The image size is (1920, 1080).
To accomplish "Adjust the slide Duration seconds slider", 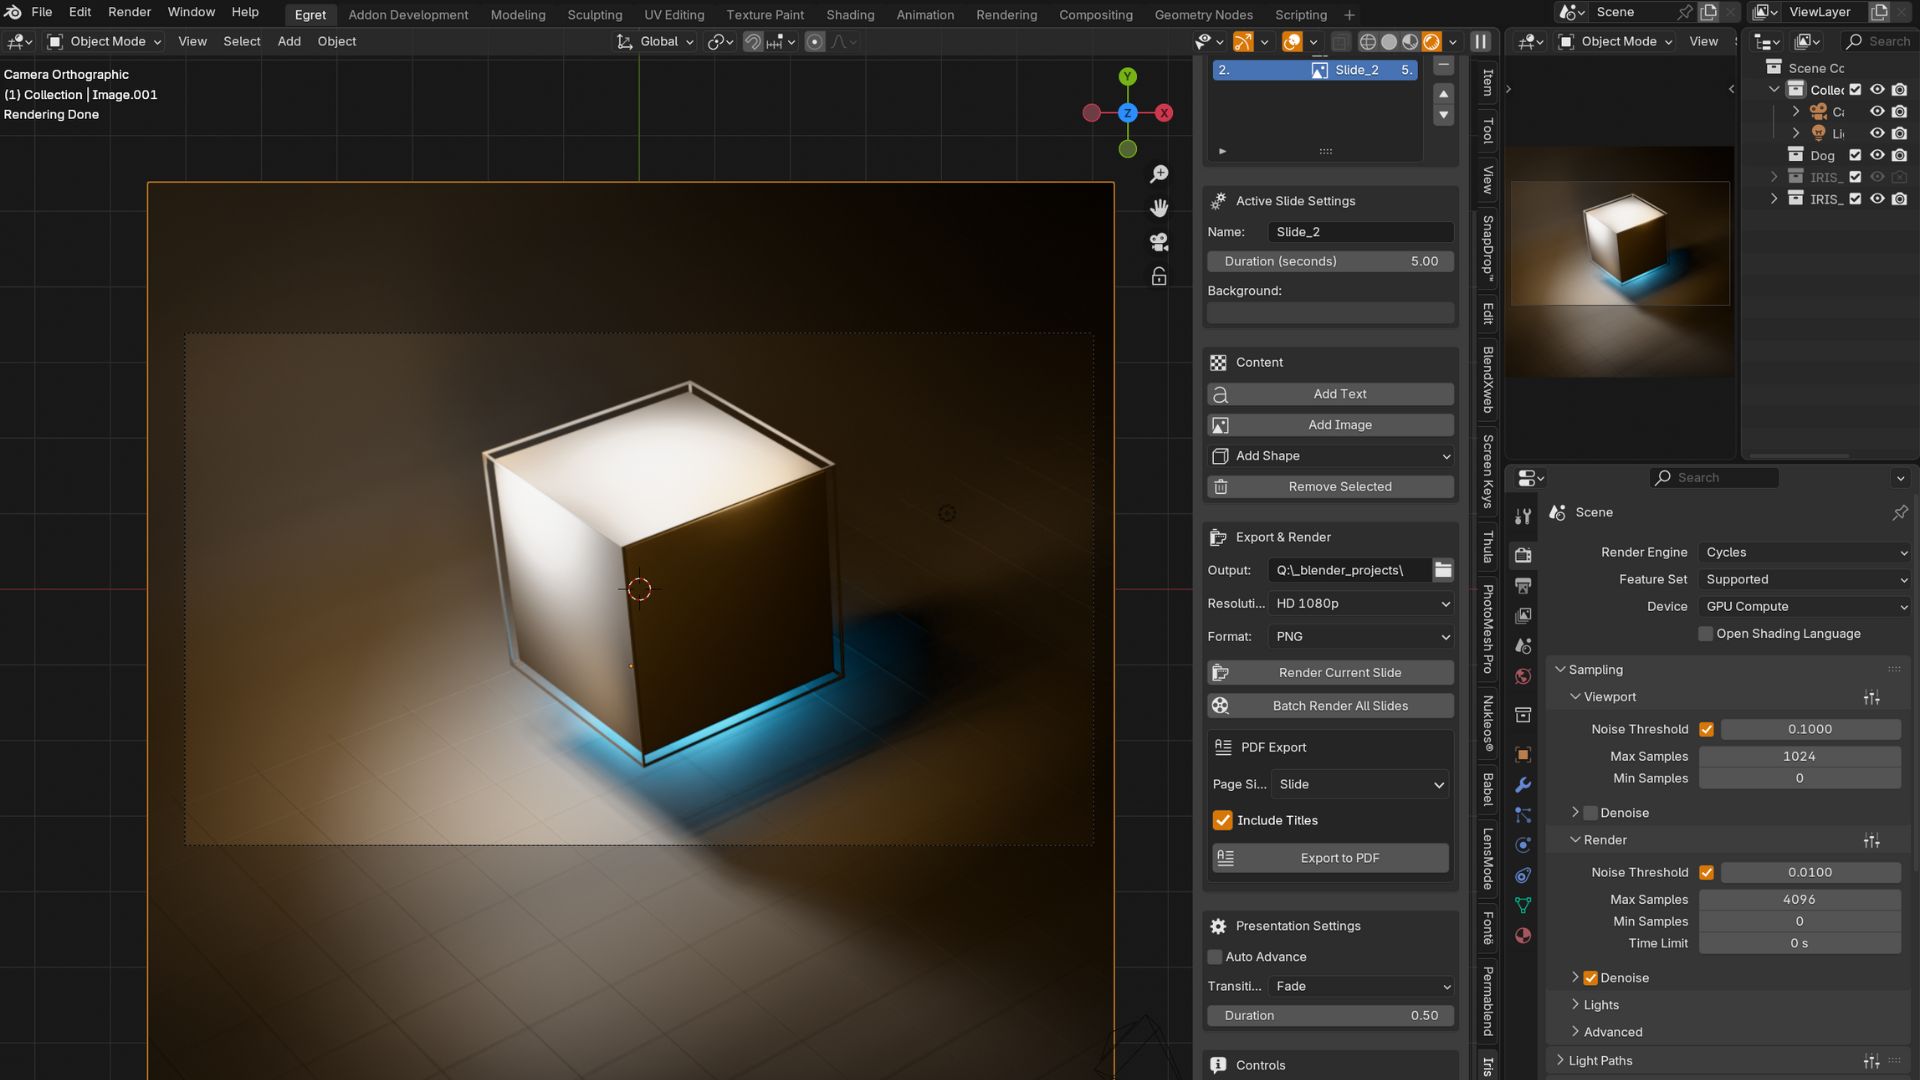I will pyautogui.click(x=1331, y=261).
